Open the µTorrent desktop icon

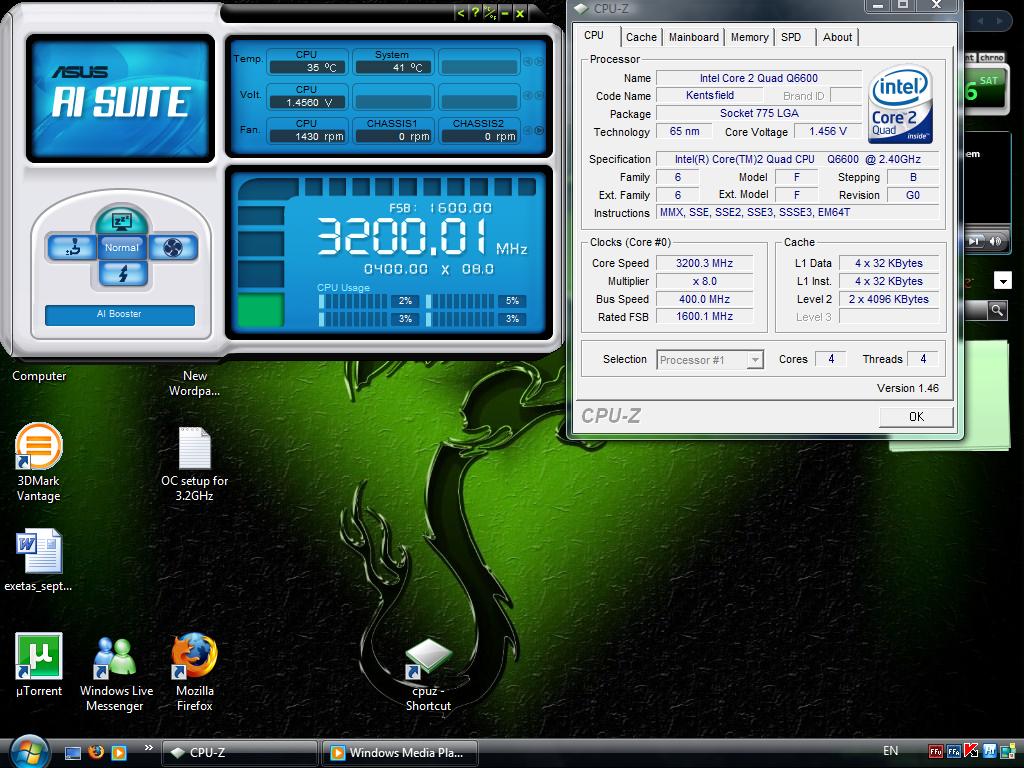[39, 656]
